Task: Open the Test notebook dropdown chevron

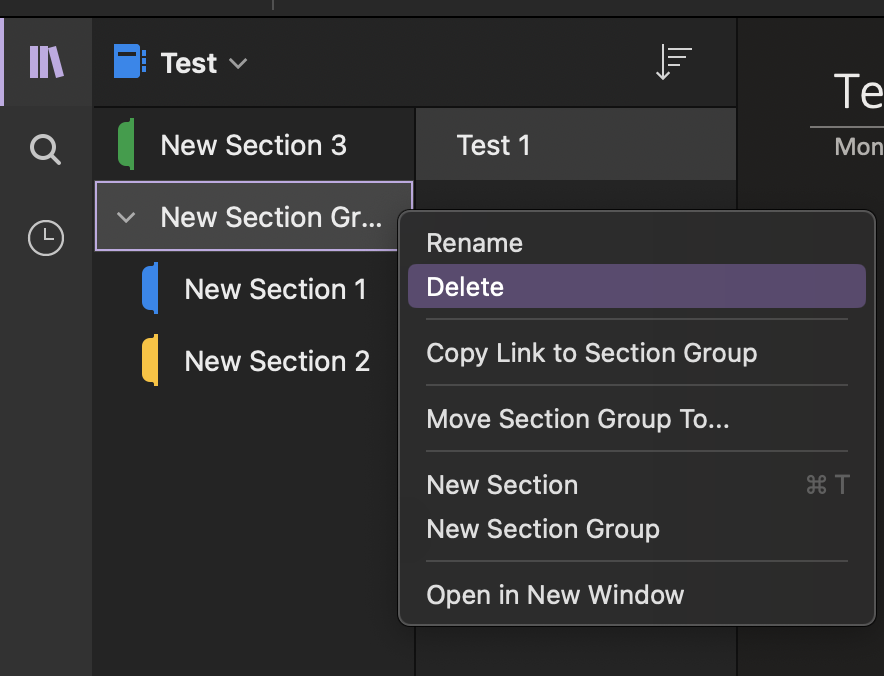Action: [x=238, y=63]
